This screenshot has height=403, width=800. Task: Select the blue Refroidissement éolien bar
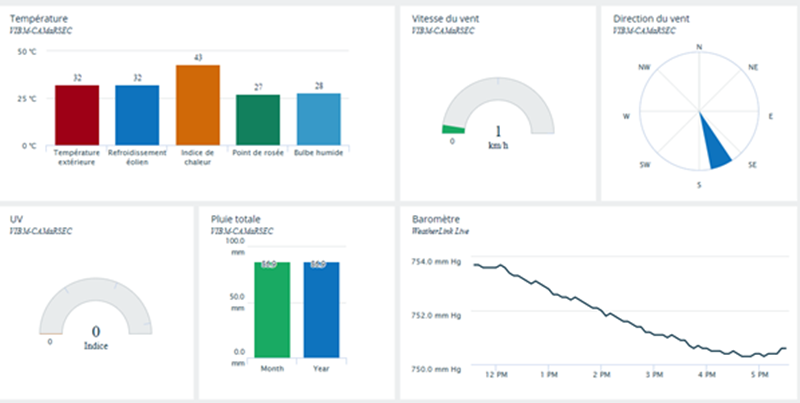tap(137, 115)
